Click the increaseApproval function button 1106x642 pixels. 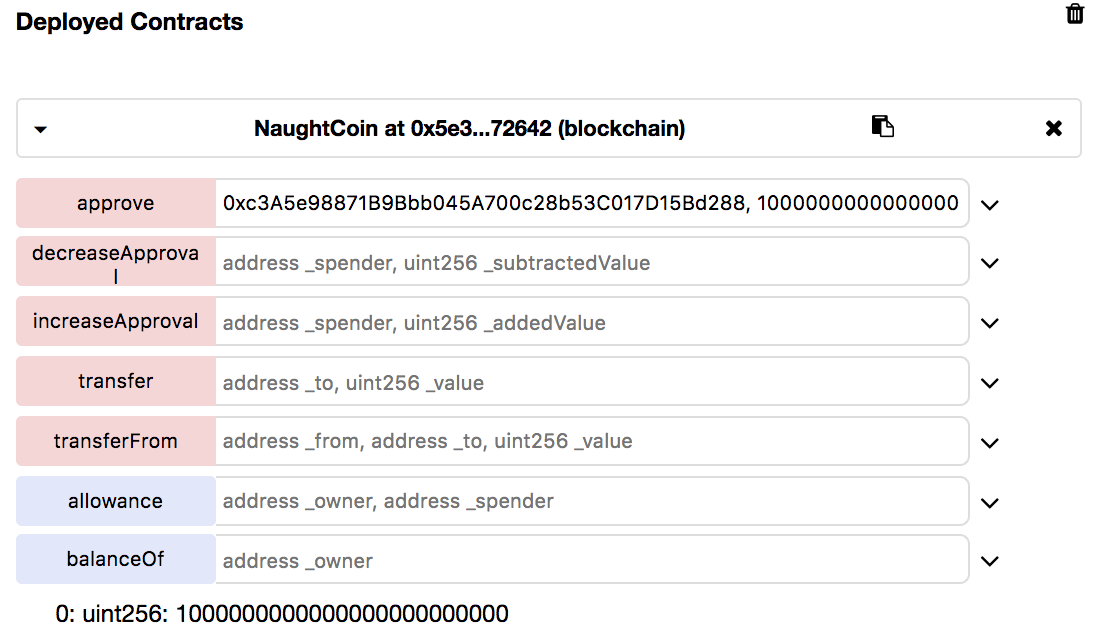coord(116,322)
